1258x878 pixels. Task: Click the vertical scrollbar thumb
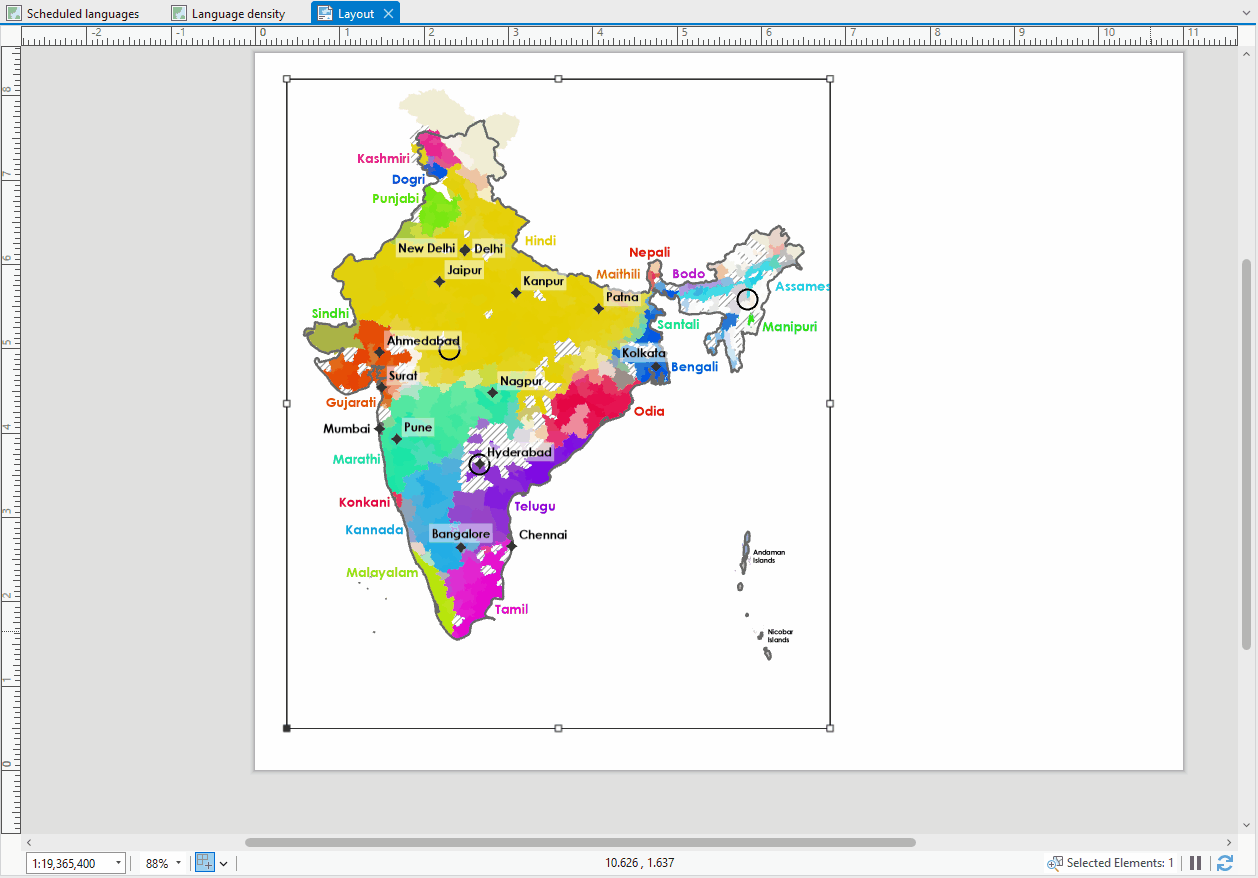(1246, 454)
